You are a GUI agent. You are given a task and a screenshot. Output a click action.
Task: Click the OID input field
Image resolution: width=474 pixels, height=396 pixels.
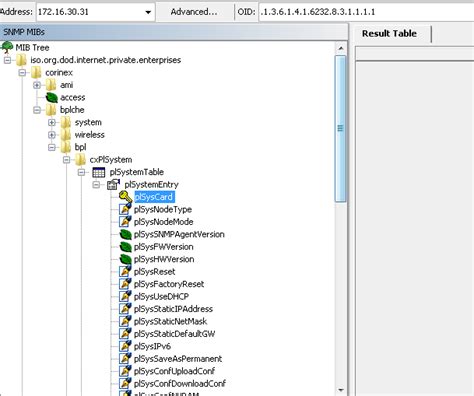(366, 12)
